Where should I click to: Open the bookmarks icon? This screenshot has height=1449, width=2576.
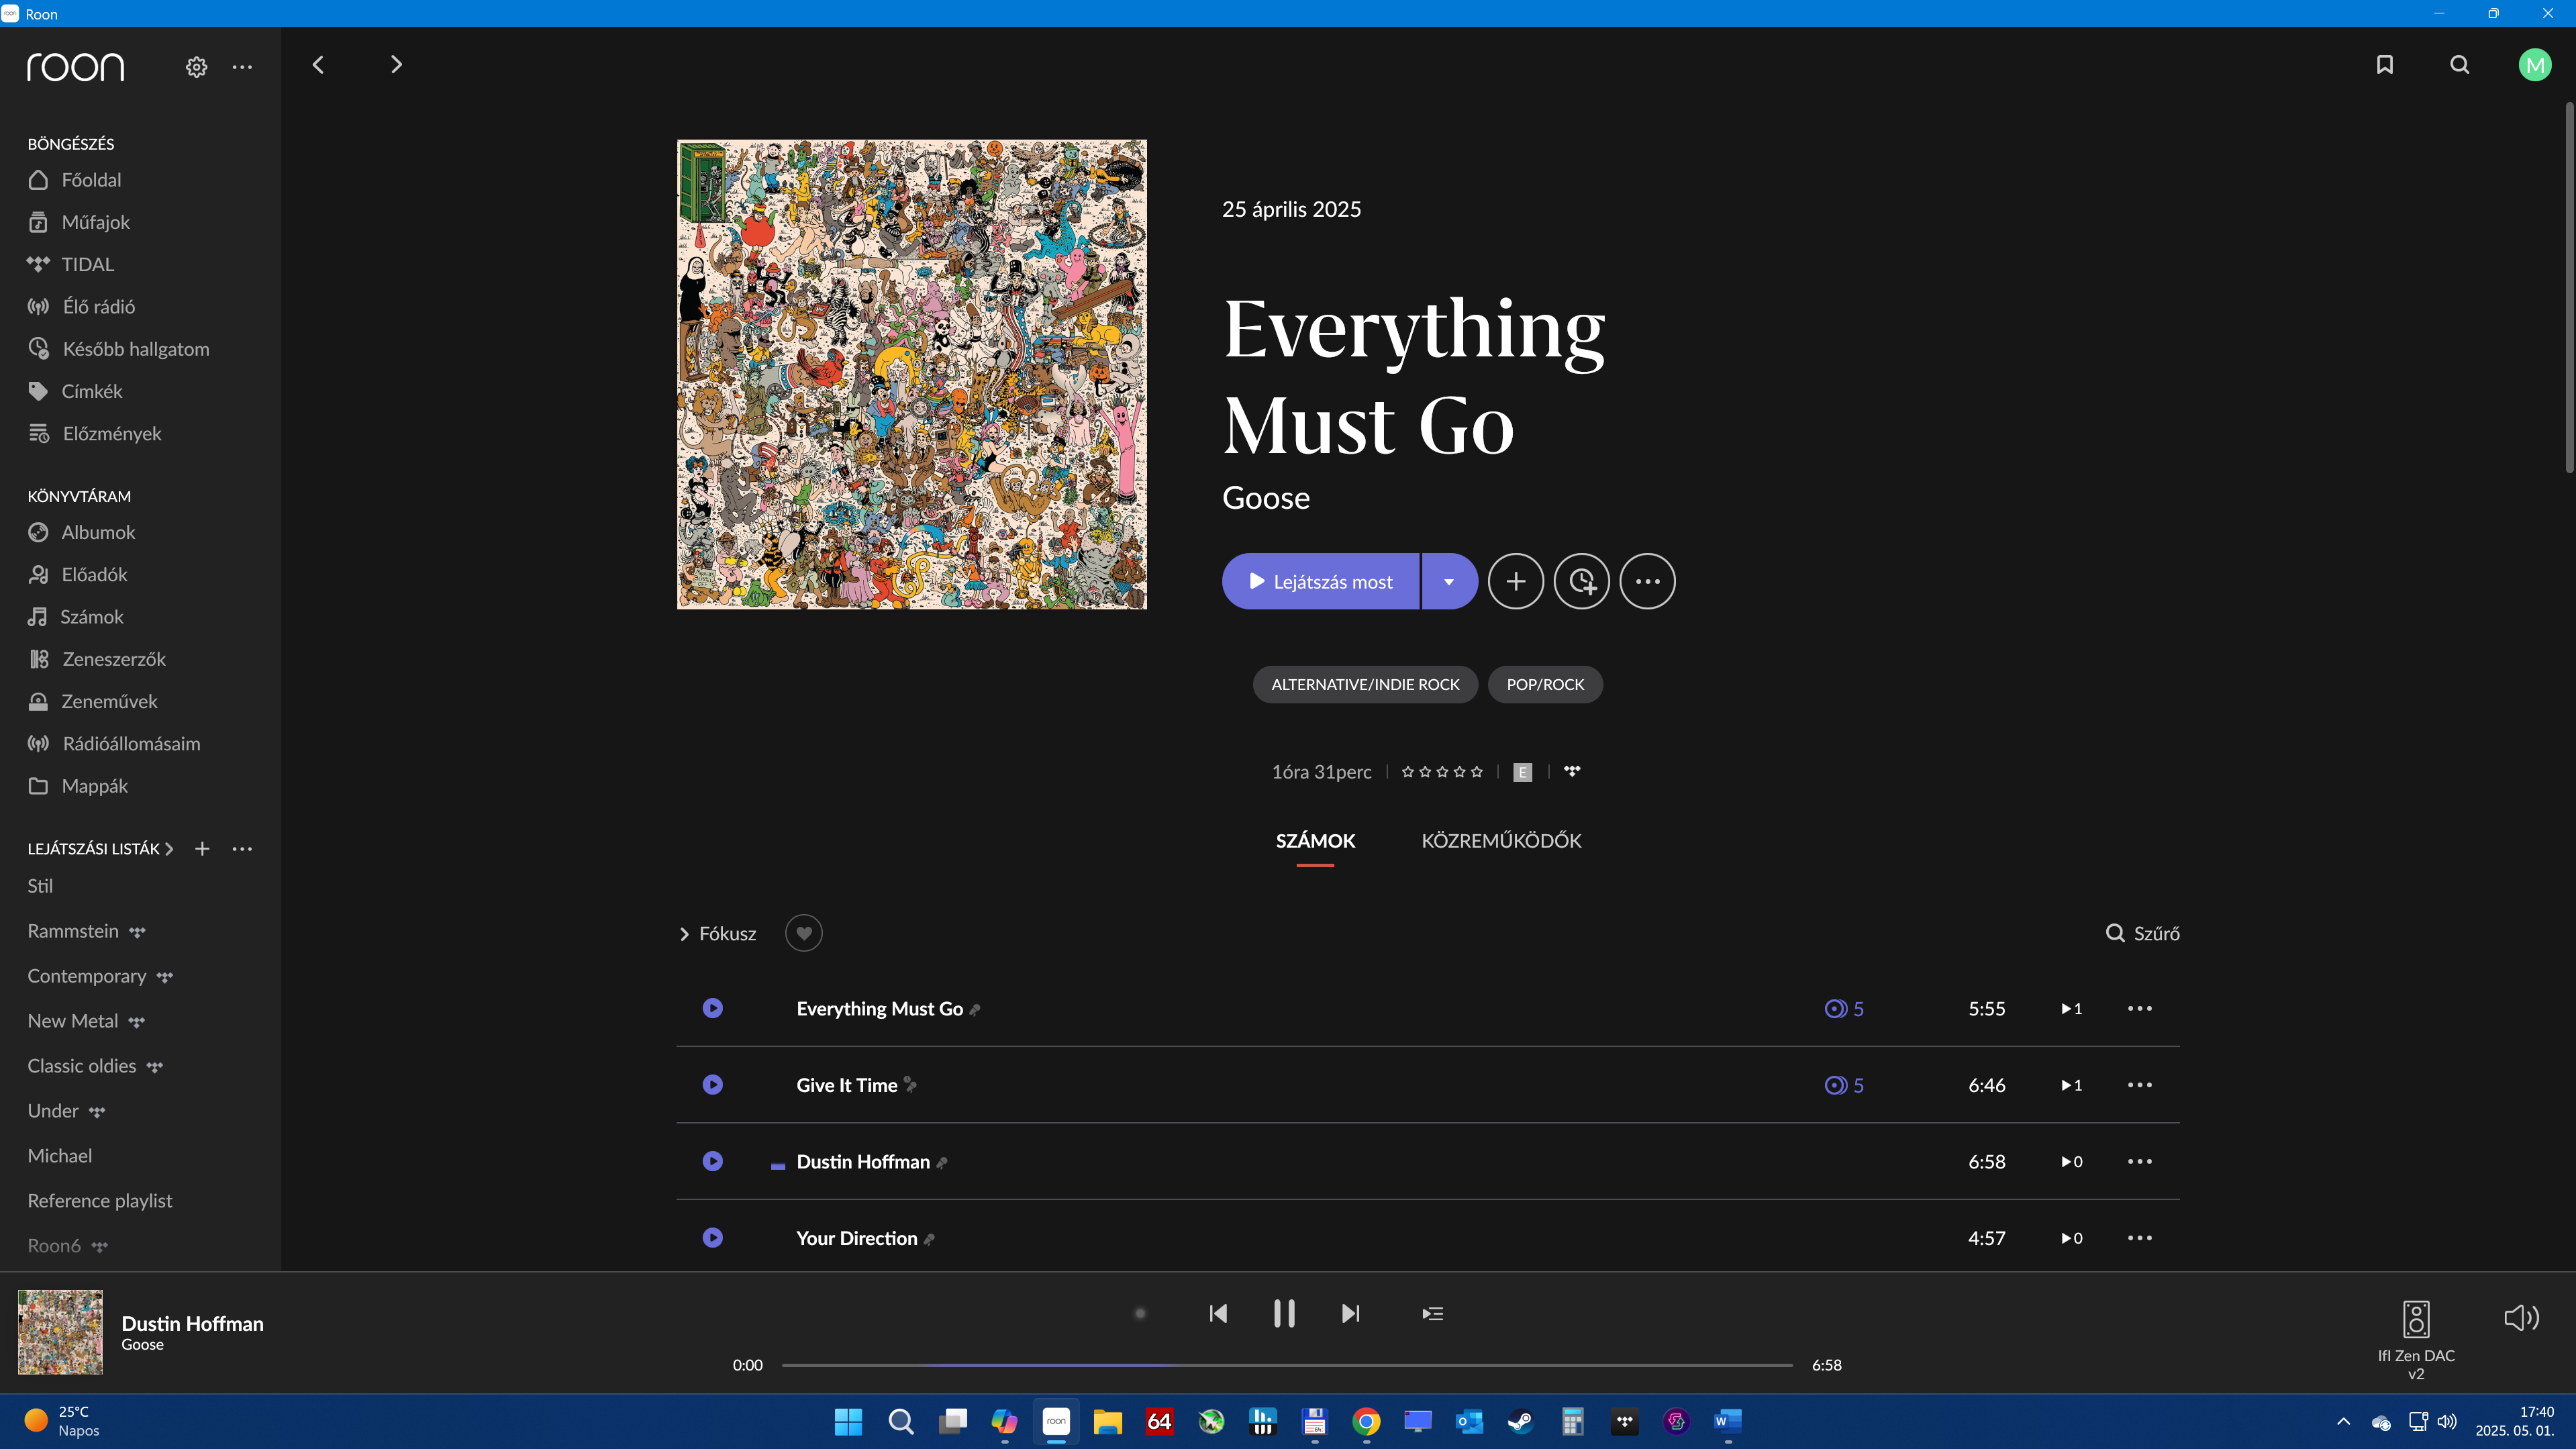point(2385,65)
